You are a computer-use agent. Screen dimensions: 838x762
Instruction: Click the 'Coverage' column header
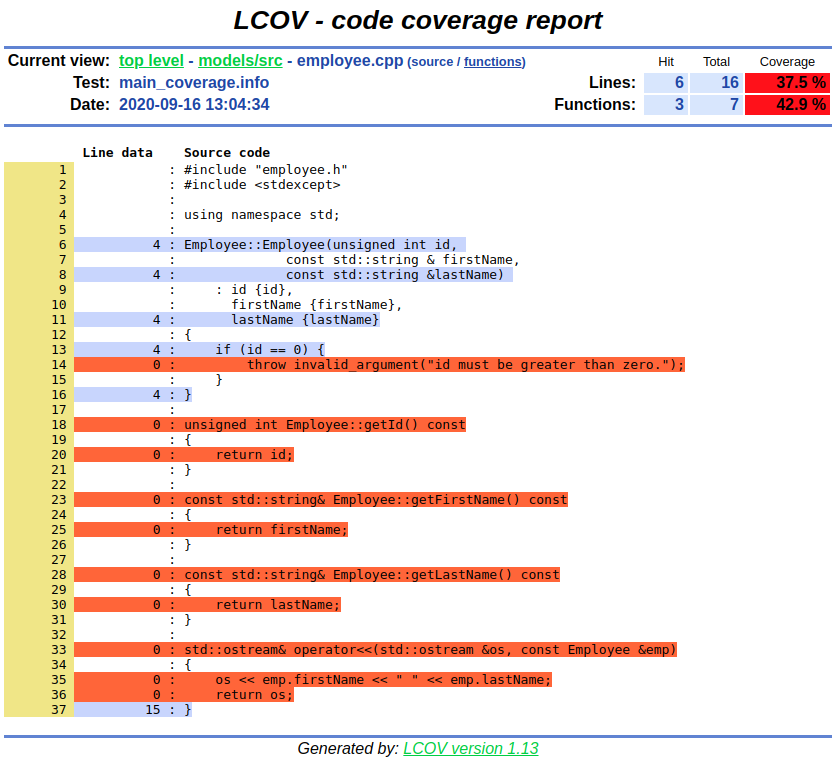click(x=787, y=62)
